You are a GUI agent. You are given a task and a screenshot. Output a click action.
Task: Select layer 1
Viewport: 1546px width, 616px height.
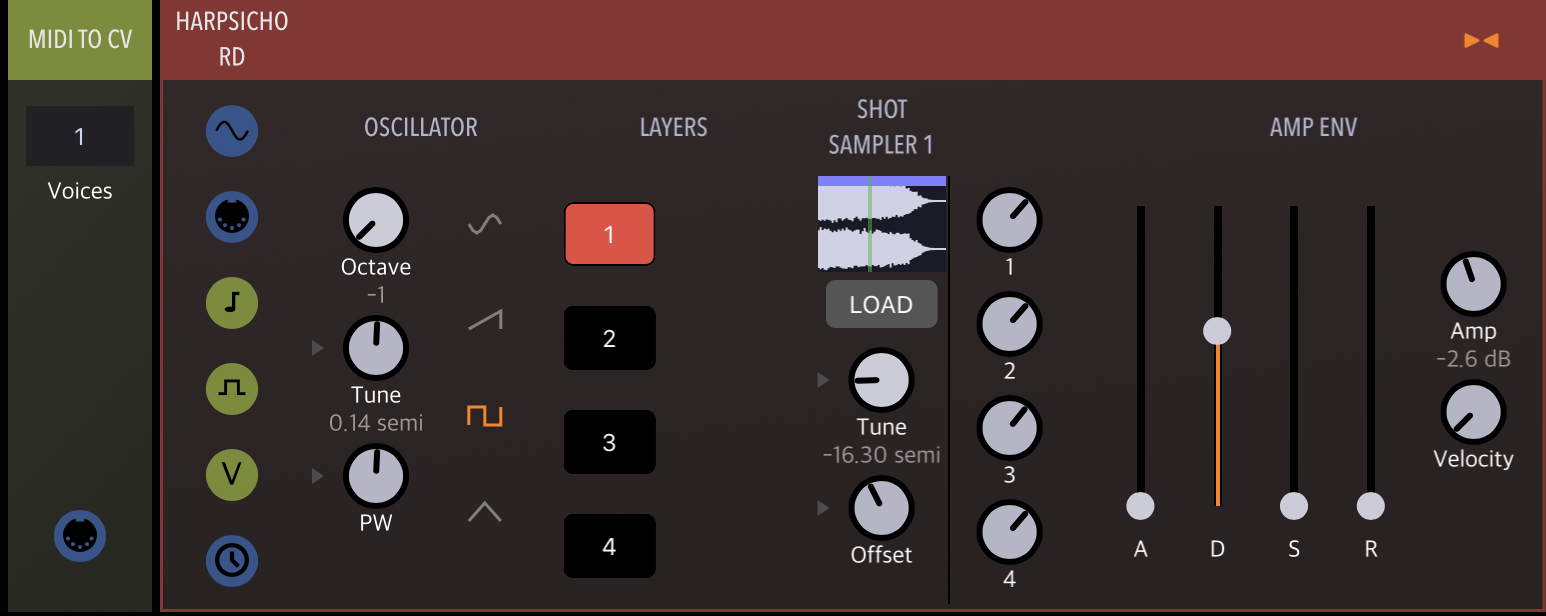click(x=609, y=235)
